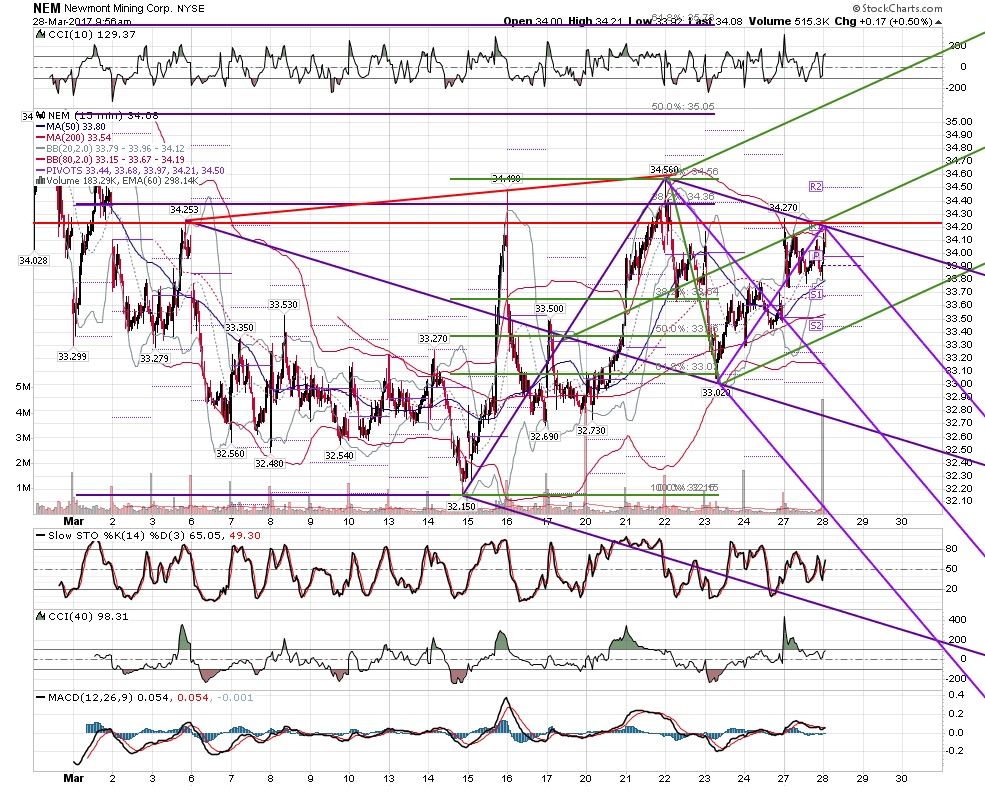The height and width of the screenshot is (792, 985).
Task: Click the 33.530 price label
Action: pos(283,305)
